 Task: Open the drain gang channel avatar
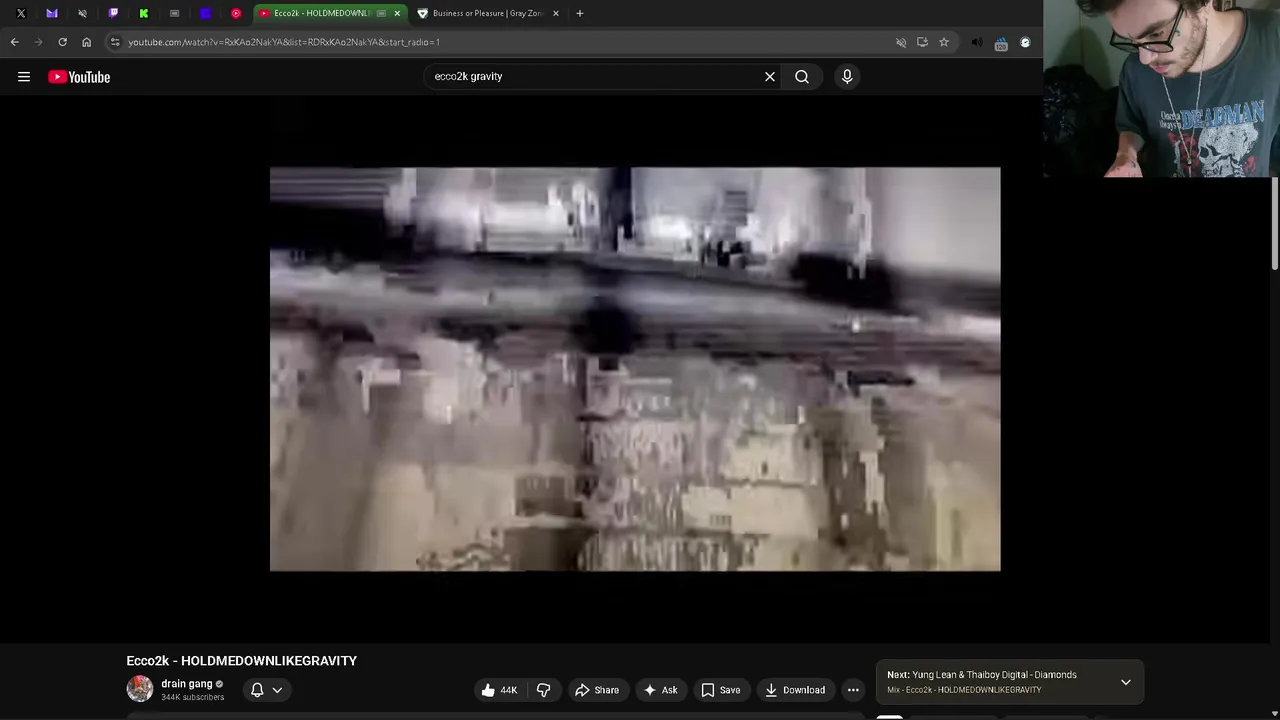coord(140,688)
